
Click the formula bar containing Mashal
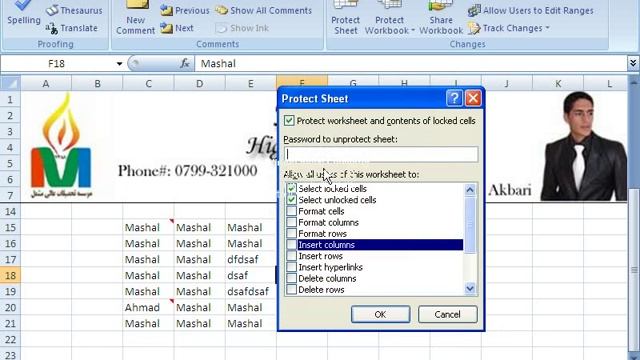411,64
